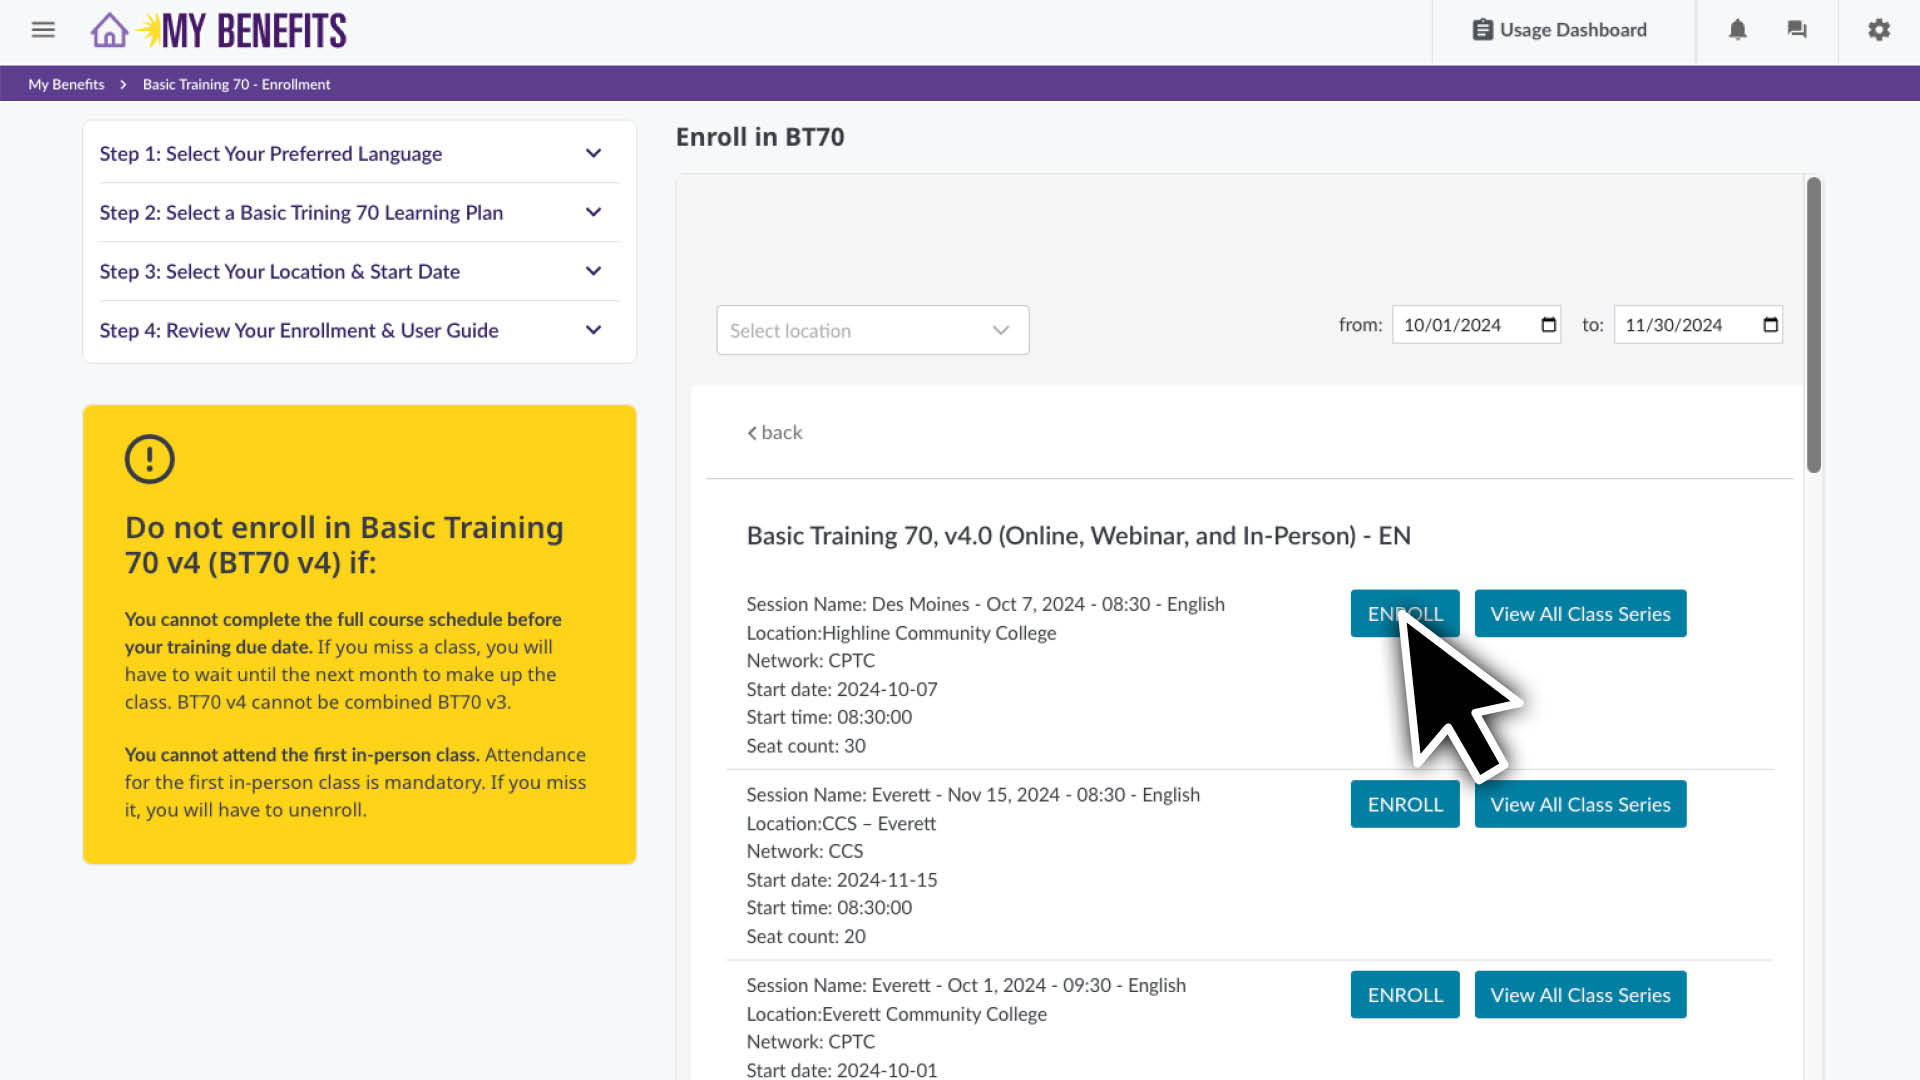Open the settings gear
The width and height of the screenshot is (1920, 1080).
(1878, 30)
